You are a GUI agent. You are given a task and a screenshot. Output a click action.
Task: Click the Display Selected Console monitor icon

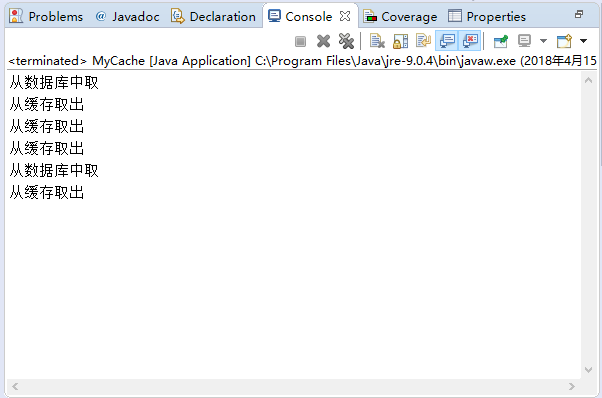click(524, 41)
